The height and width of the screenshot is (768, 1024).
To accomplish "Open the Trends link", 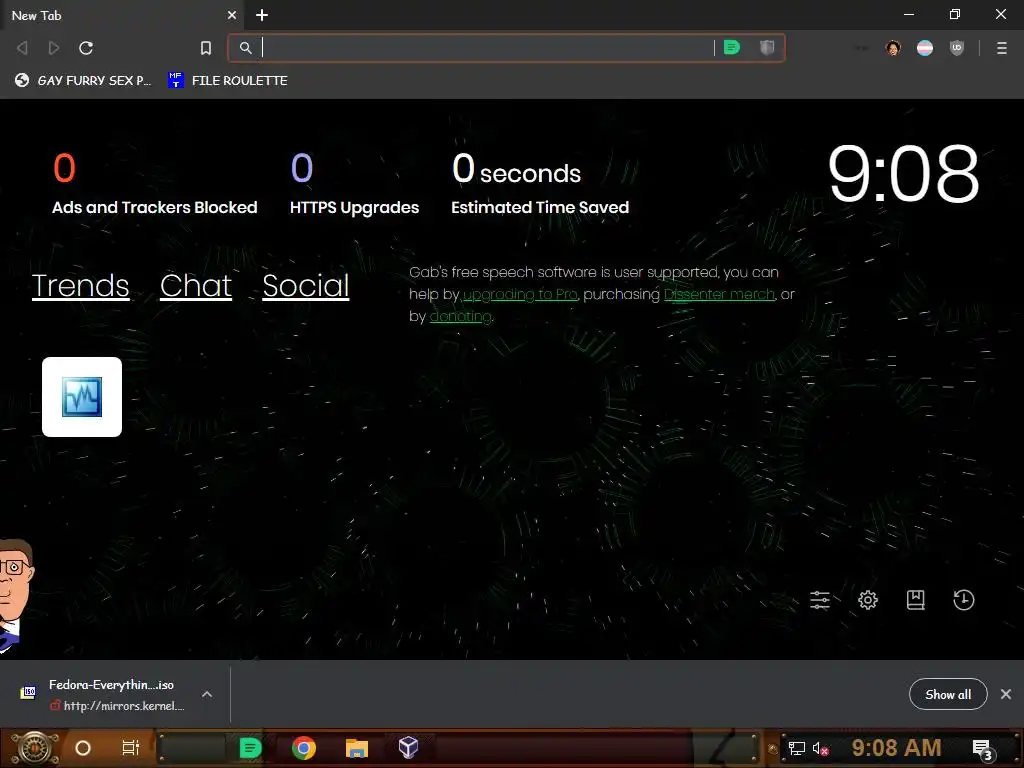I will (80, 286).
